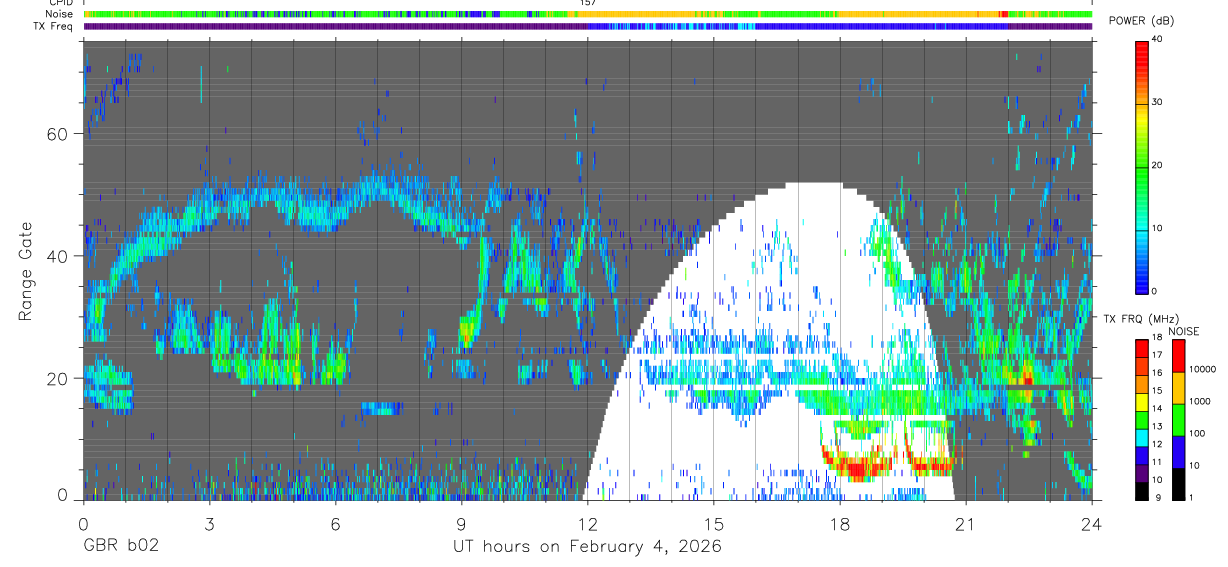Select hour 3 on time axis
This screenshot has width=1228, height=567.
[209, 523]
